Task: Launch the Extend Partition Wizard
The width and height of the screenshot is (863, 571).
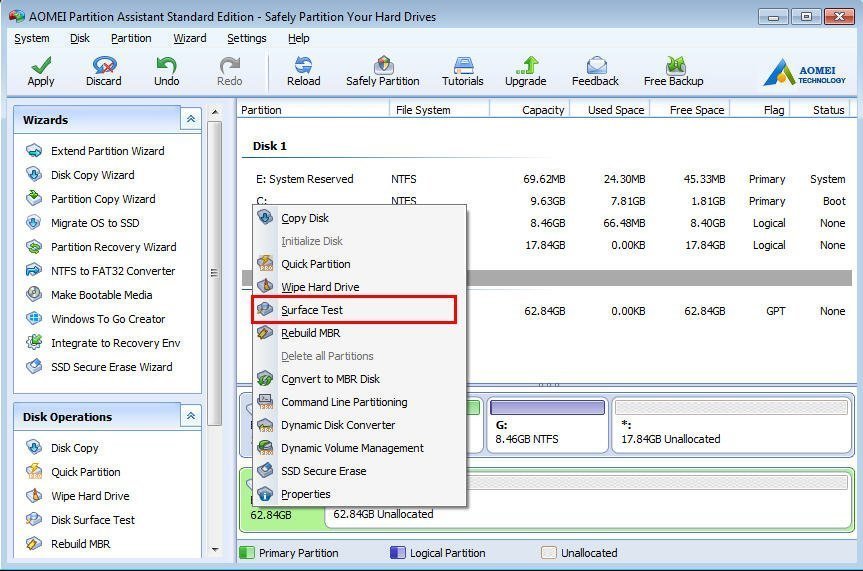Action: (107, 151)
